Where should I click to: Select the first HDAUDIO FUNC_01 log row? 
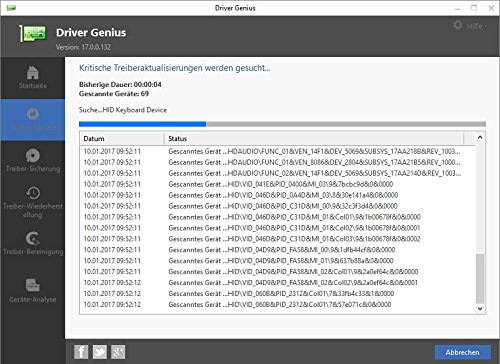click(x=277, y=151)
